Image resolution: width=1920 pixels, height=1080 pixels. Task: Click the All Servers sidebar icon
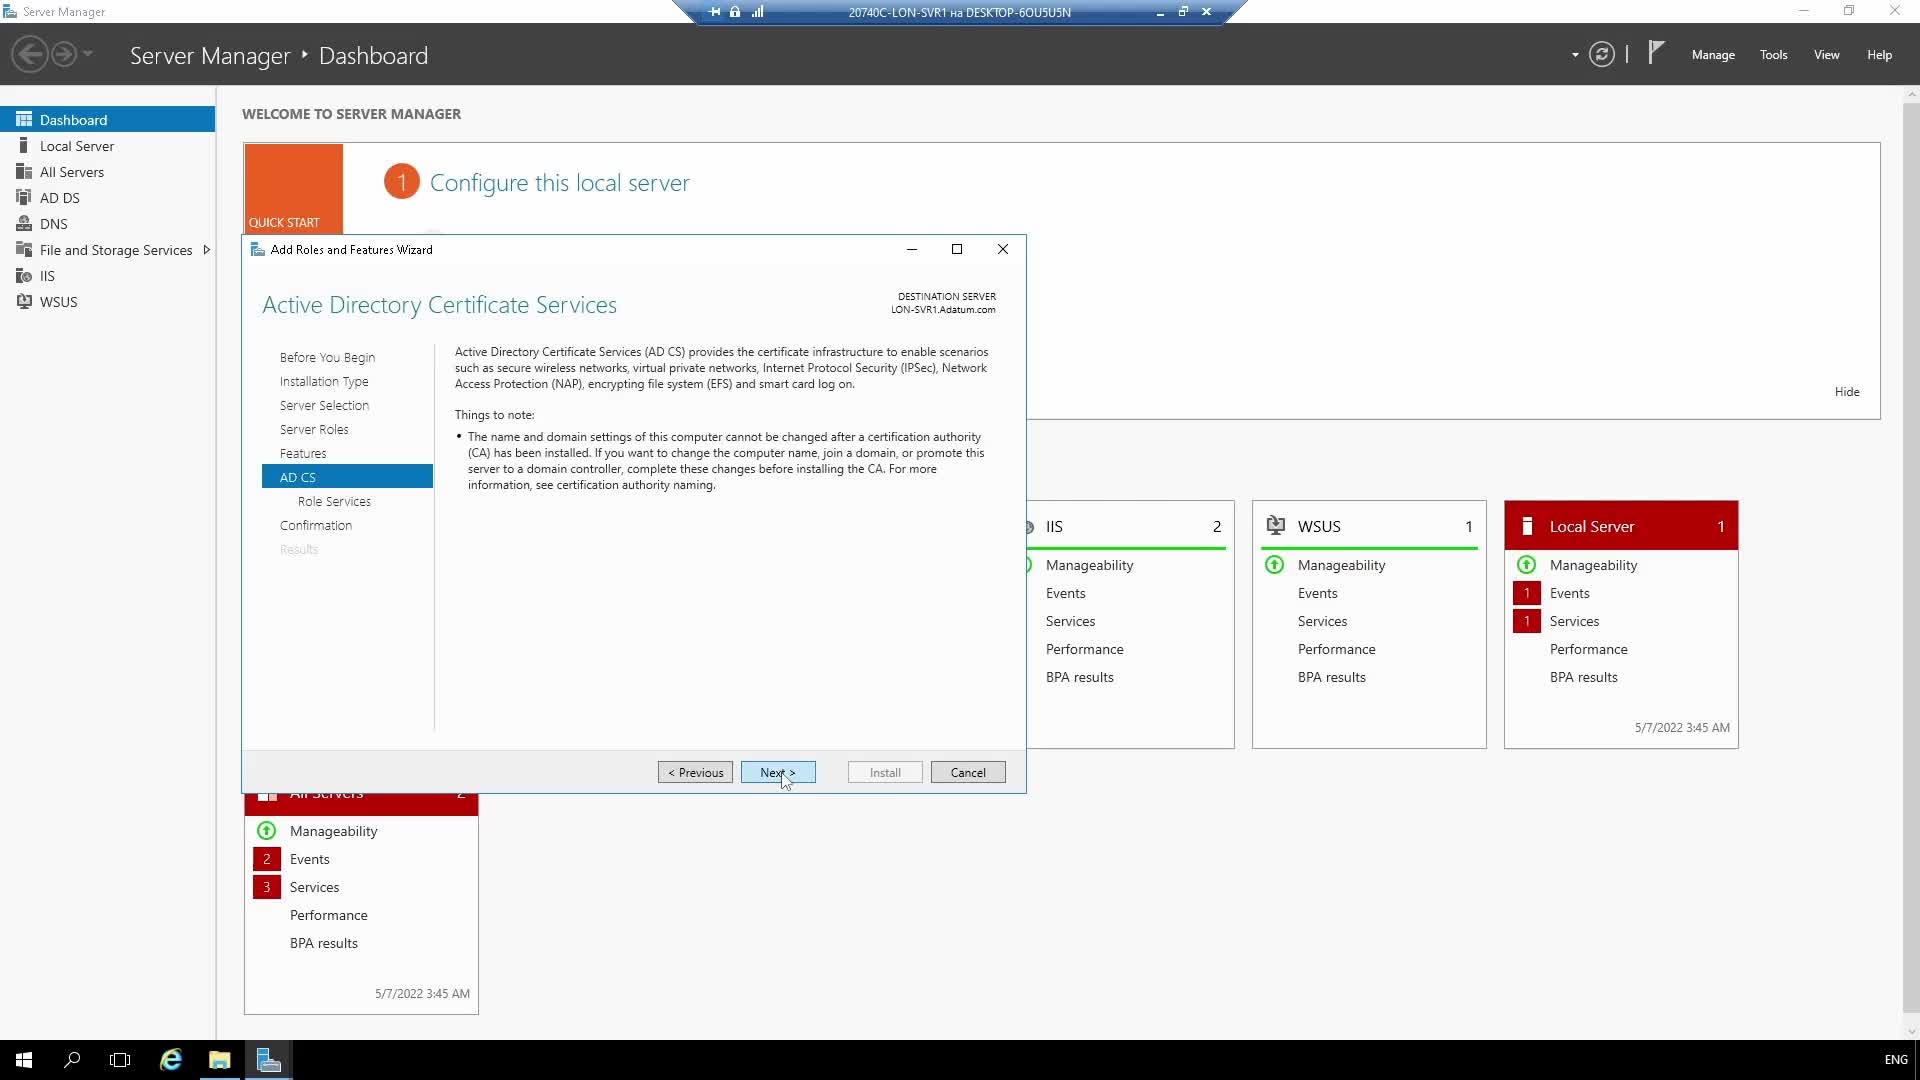[x=24, y=171]
